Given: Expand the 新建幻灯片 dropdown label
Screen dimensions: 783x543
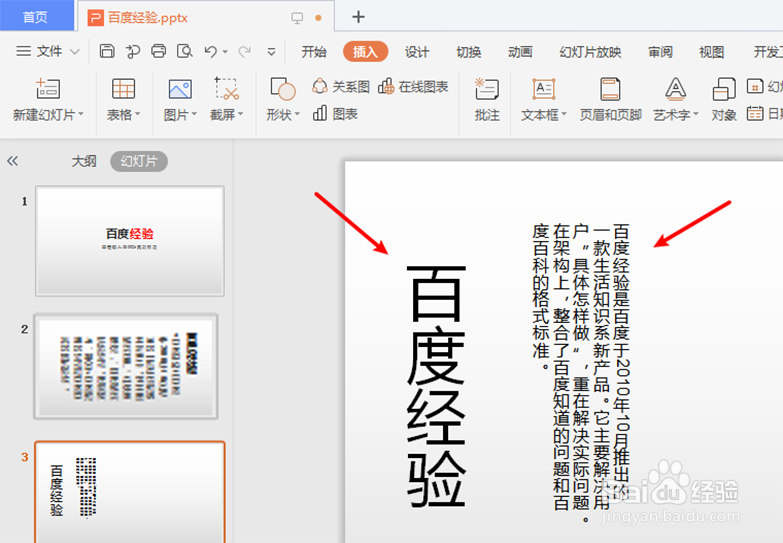Looking at the screenshot, I should 48,115.
